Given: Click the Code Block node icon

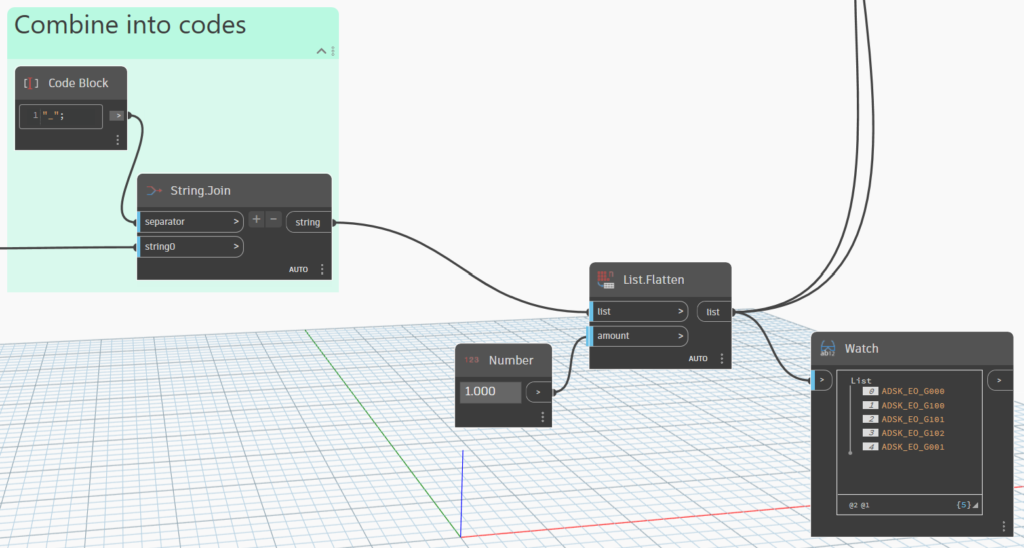Looking at the screenshot, I should [30, 83].
